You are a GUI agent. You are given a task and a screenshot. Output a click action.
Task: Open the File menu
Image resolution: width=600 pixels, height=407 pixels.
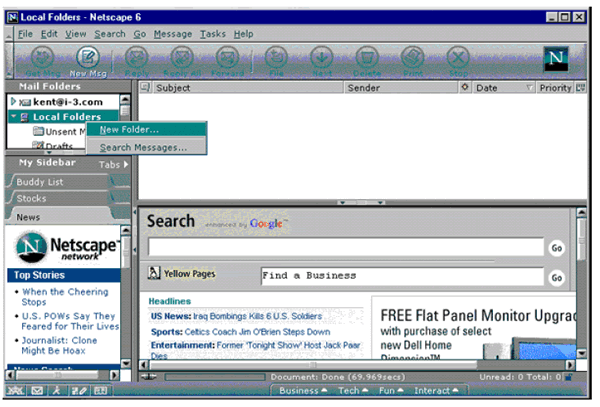[25, 34]
